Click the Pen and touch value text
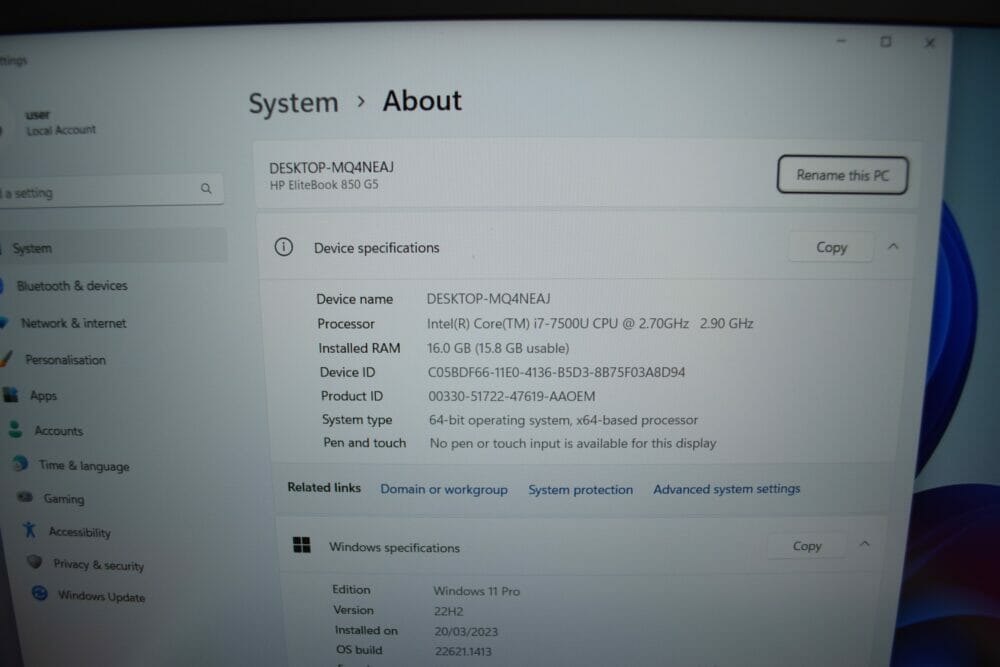 pos(573,443)
